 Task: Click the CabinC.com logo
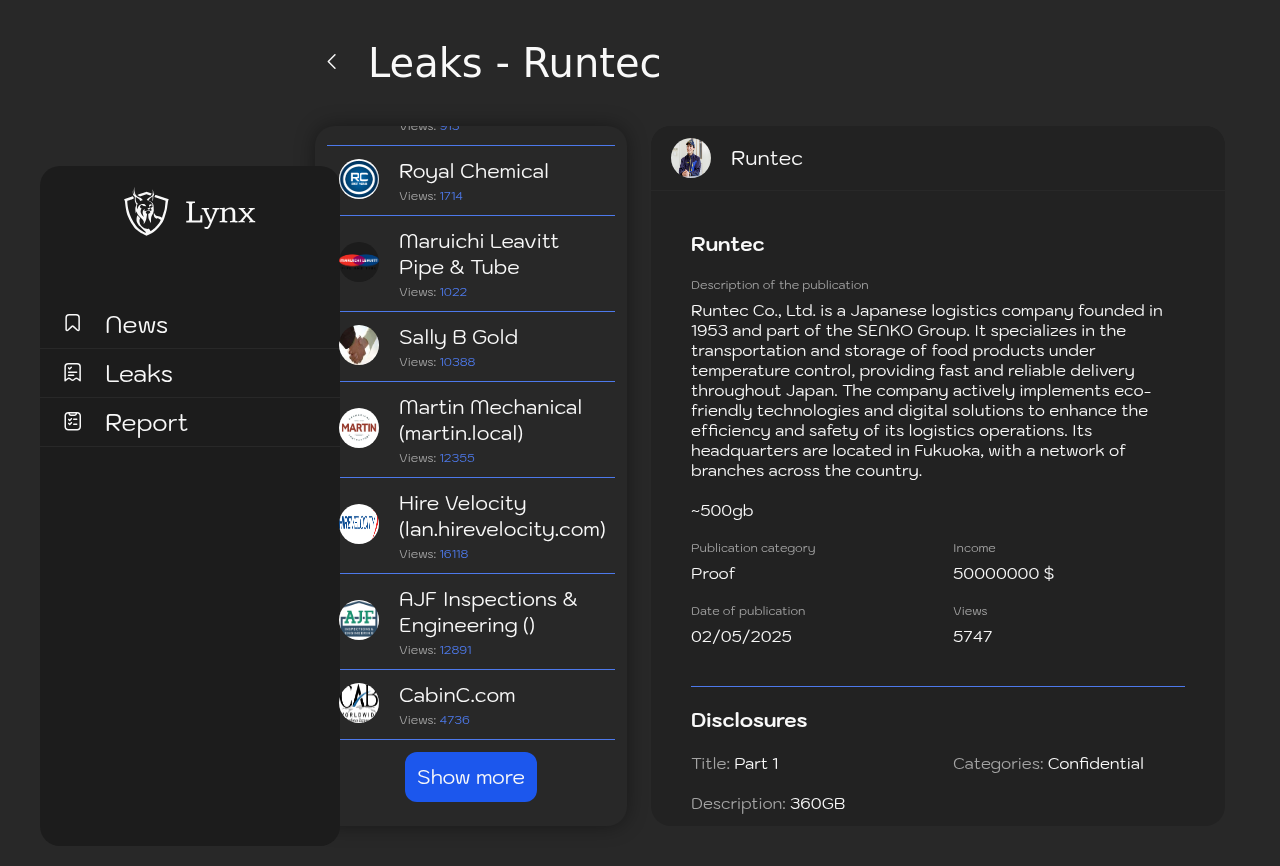[359, 703]
